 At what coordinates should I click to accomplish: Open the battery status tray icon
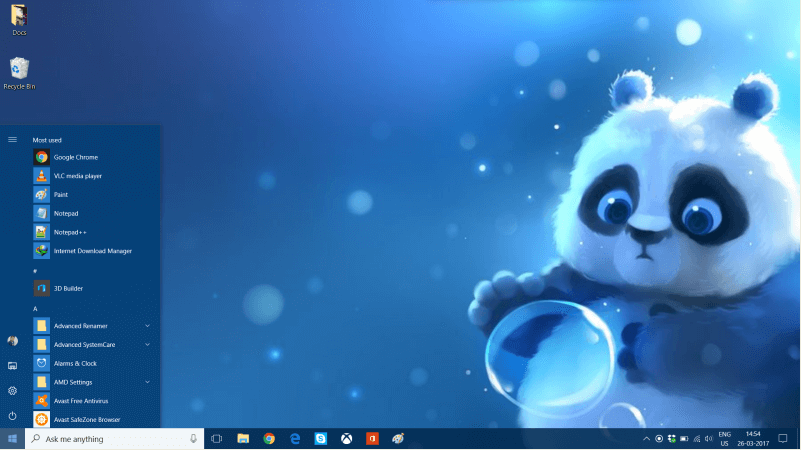(684, 439)
